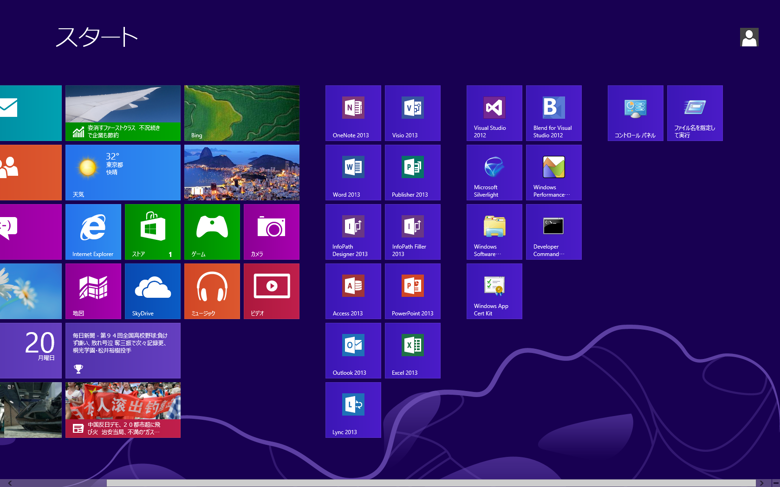Click the scrollbar left arrow
Screen dimensions: 780x487
pos(9,483)
